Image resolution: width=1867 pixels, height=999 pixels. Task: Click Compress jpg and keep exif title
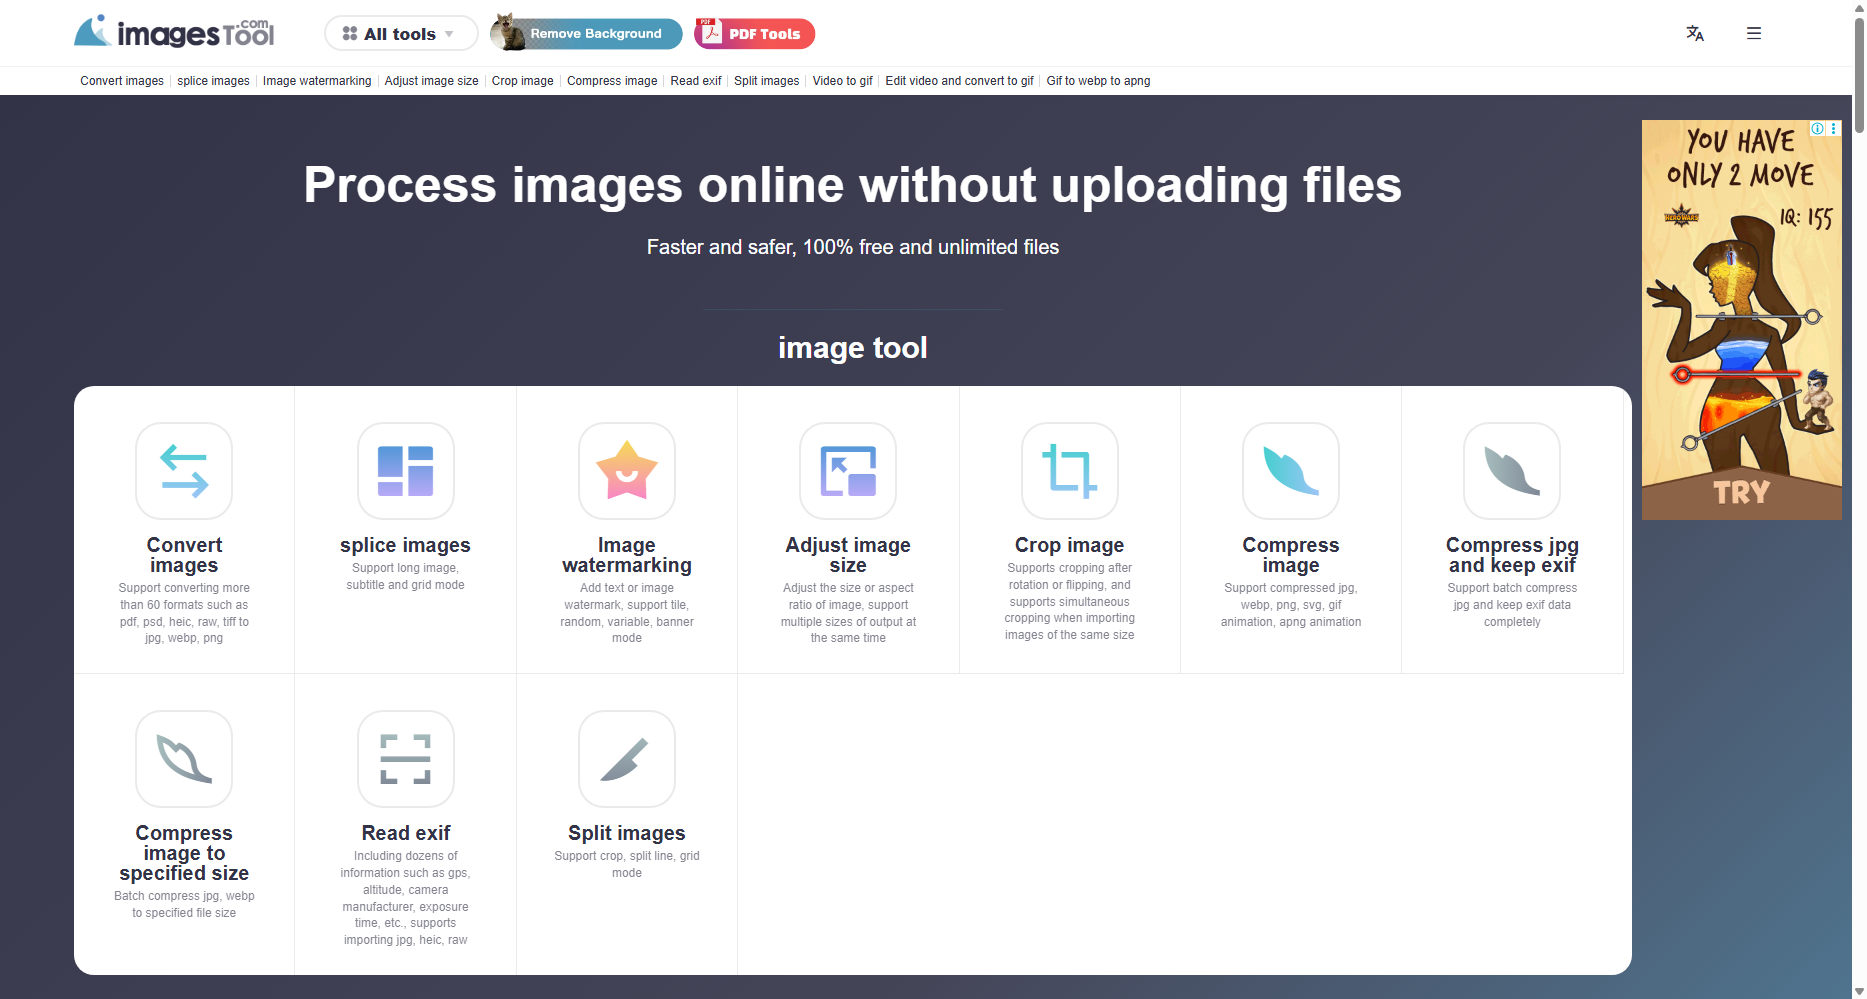click(x=1512, y=555)
